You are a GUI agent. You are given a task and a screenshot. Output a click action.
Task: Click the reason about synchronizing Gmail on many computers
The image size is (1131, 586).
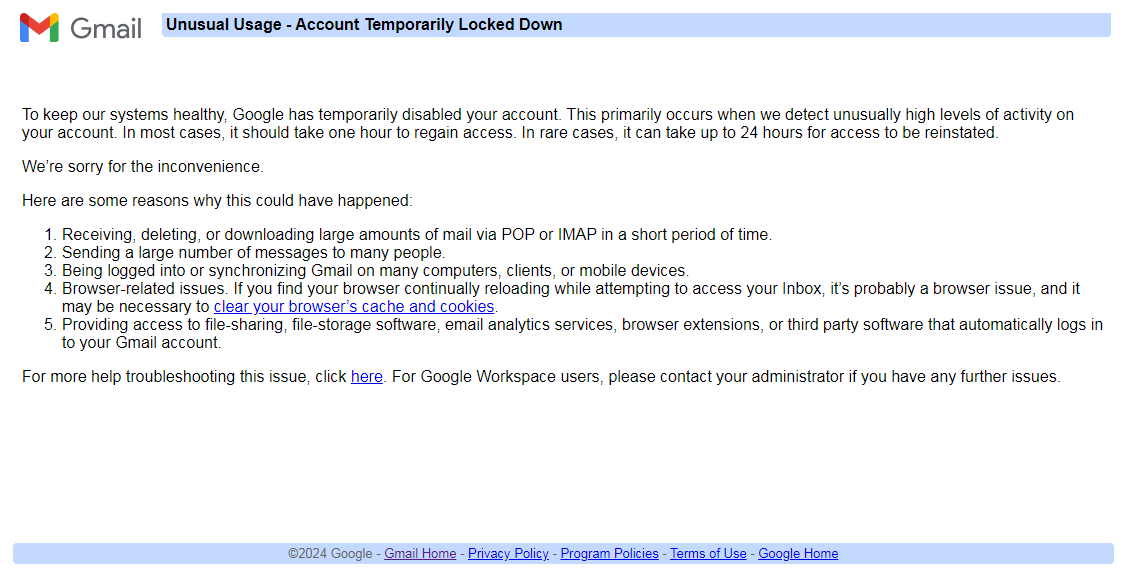coord(375,271)
